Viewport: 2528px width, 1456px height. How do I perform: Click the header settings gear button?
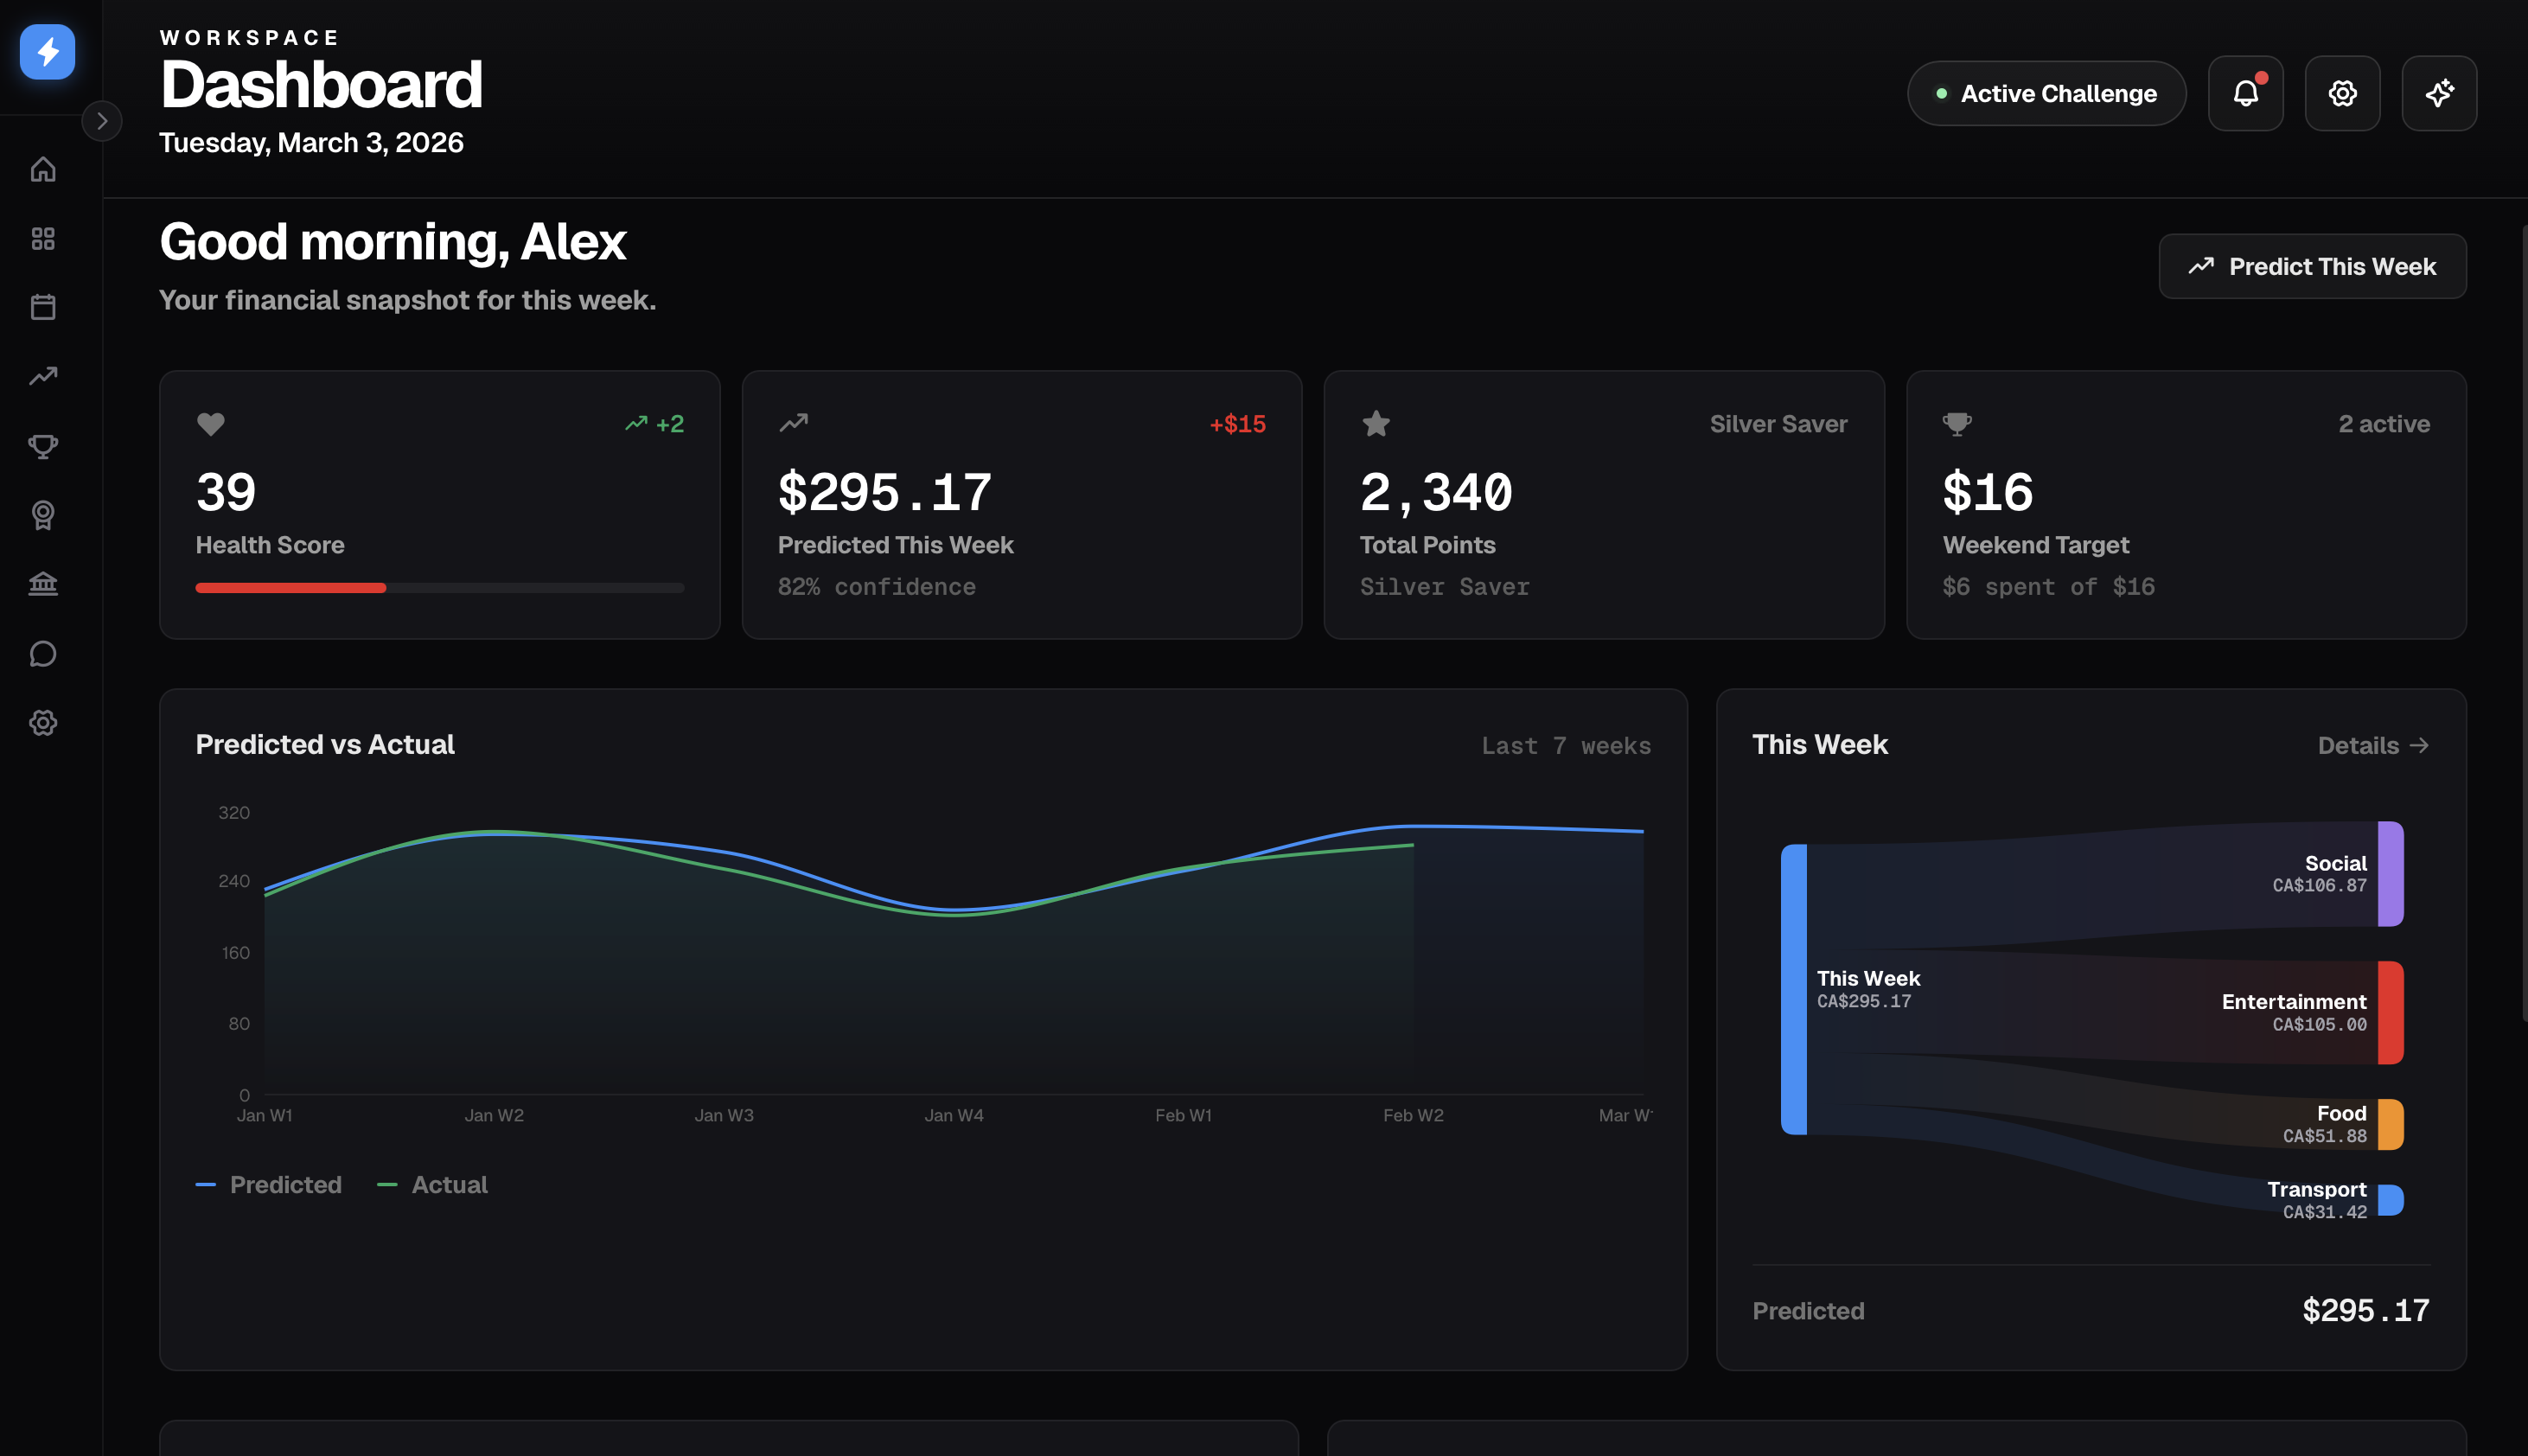click(2342, 93)
